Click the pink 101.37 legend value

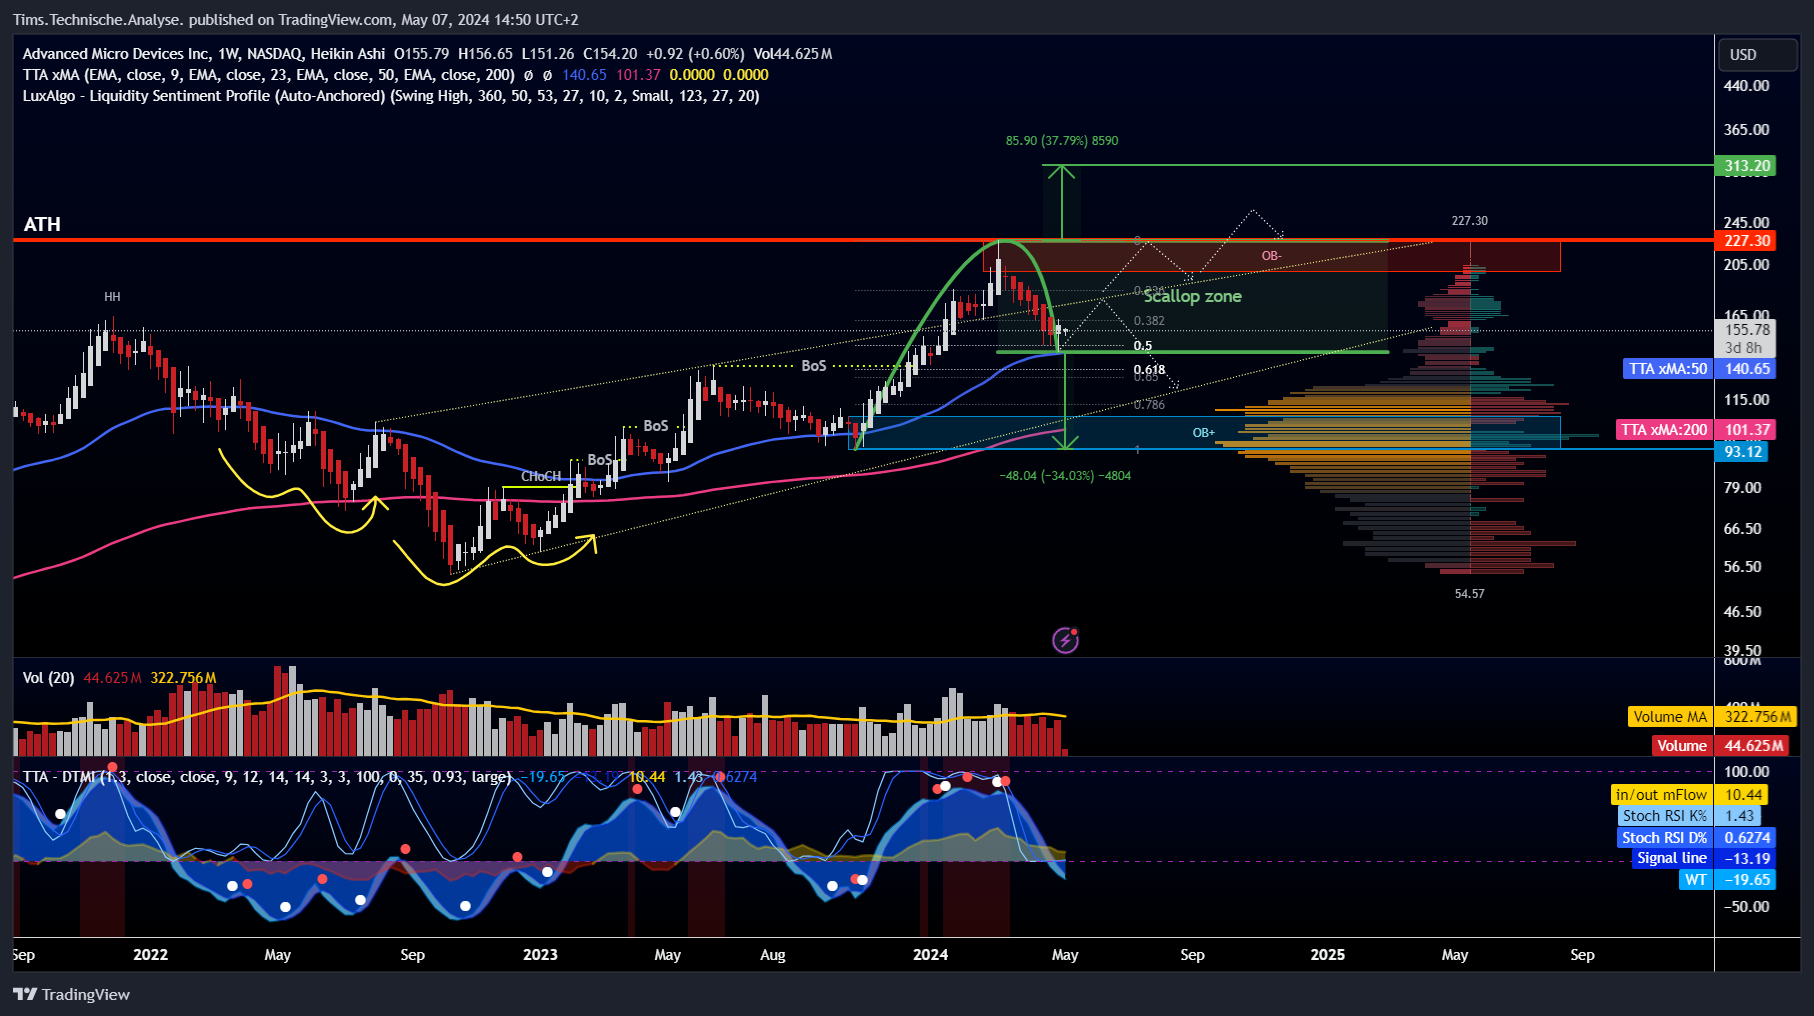pos(638,75)
